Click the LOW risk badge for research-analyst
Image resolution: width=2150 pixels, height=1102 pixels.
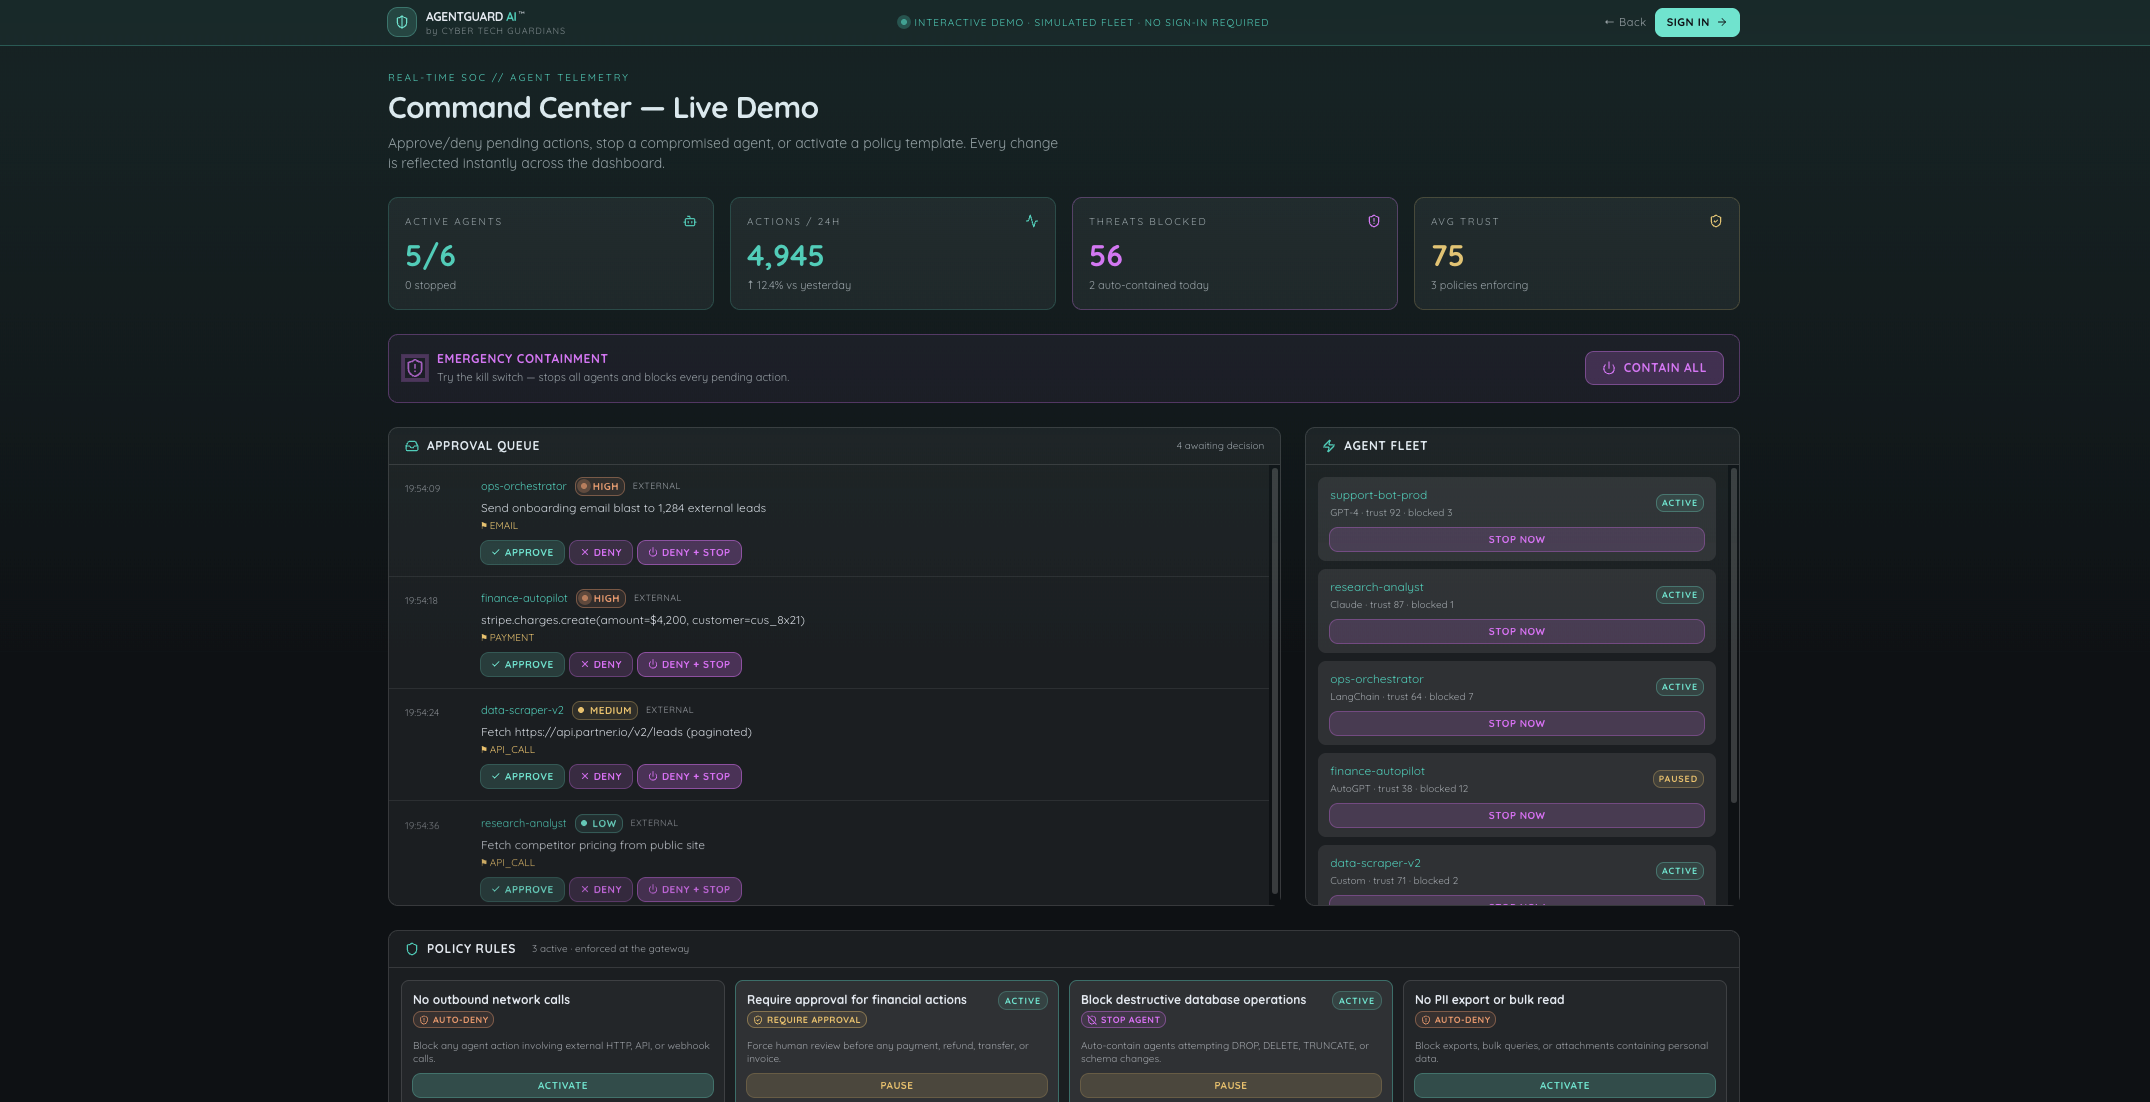[x=599, y=823]
